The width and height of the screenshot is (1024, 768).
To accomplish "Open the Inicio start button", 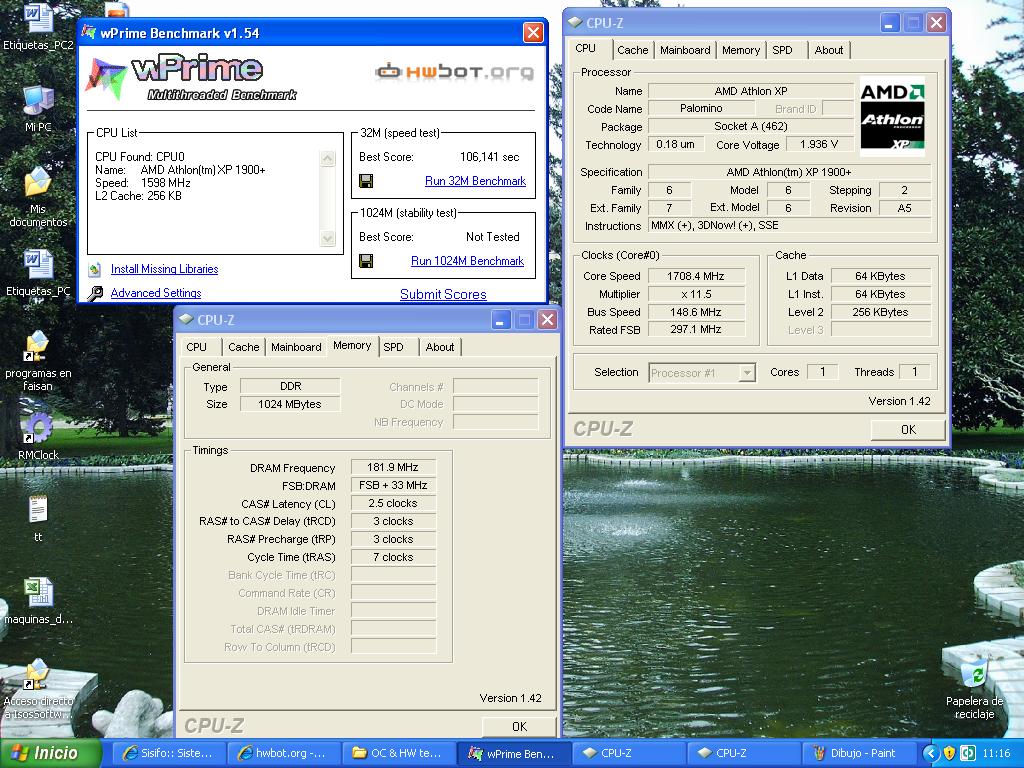I will tap(51, 753).
